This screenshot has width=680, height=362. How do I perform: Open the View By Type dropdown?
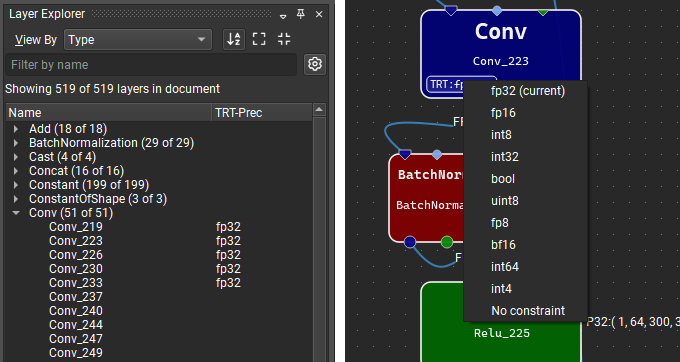pos(138,40)
